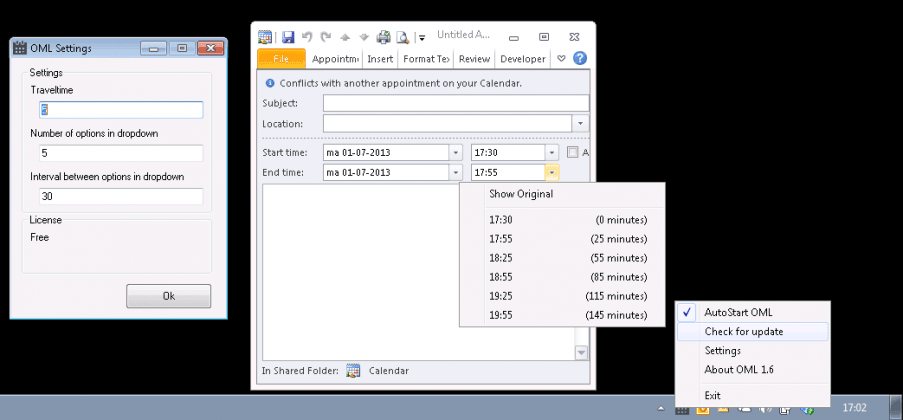Switch to the Appointment ribbon tab
The image size is (903, 420).
point(335,59)
